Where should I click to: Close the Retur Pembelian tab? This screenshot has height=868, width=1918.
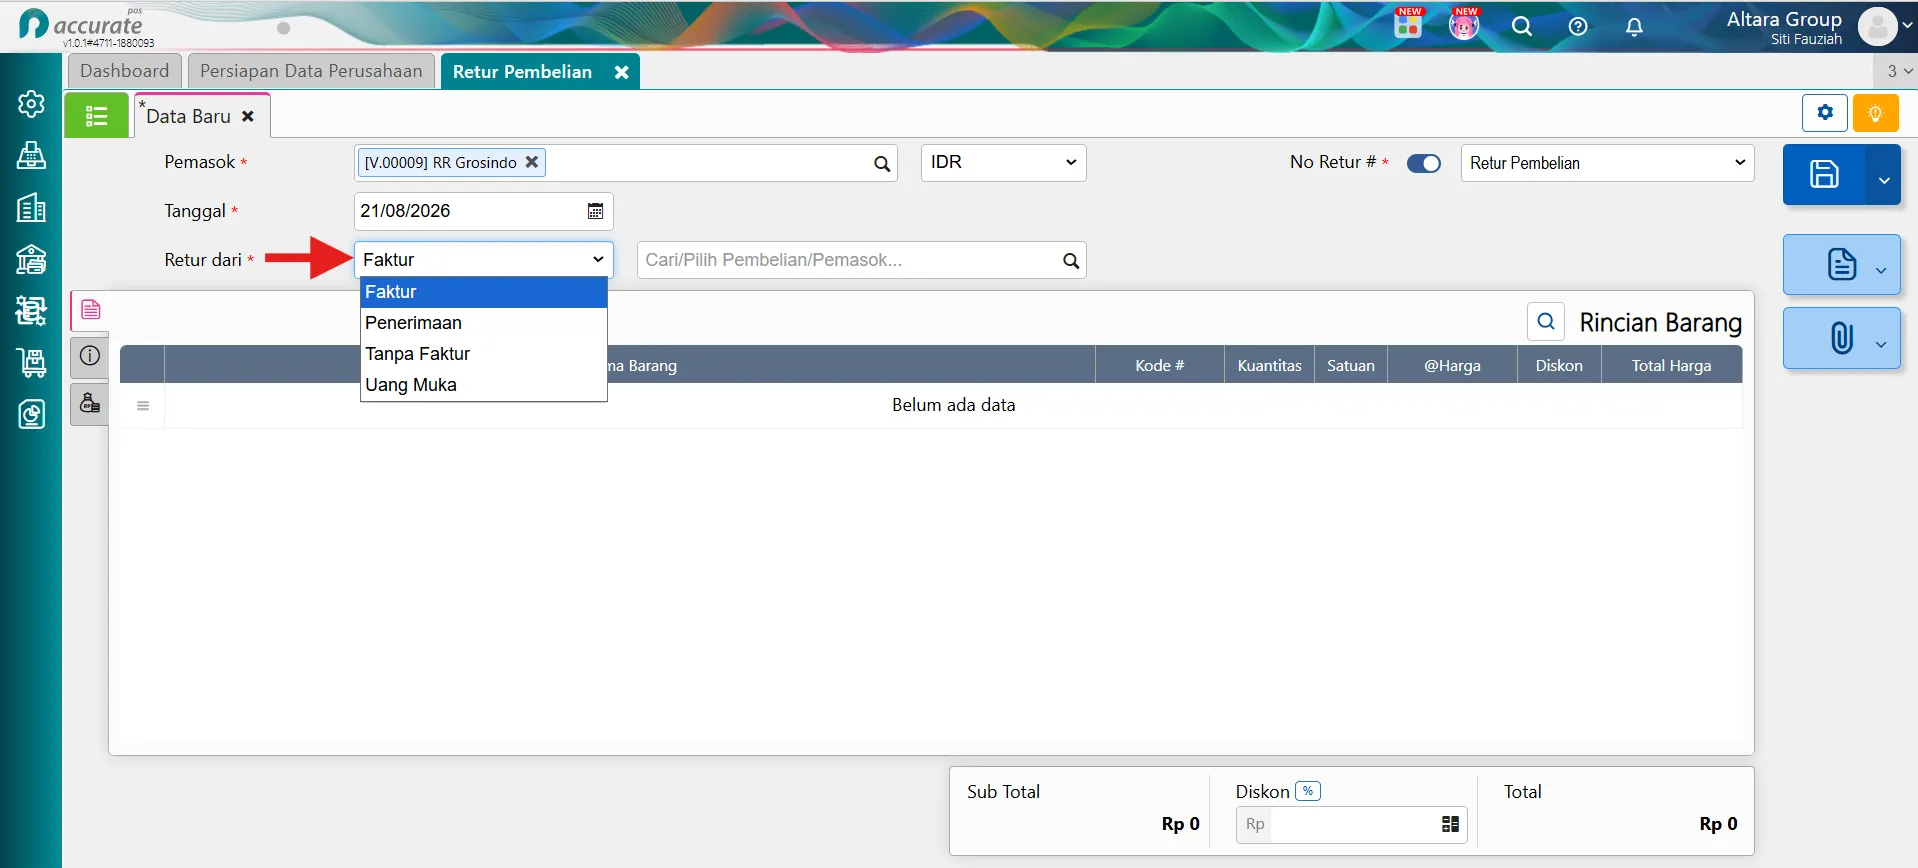tap(621, 72)
